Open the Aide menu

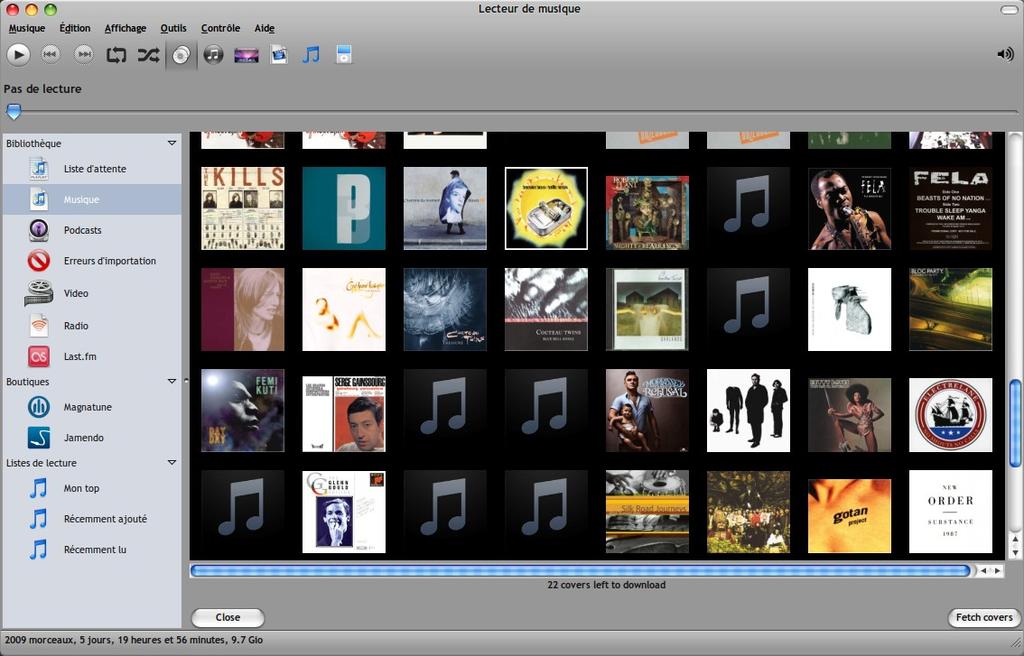click(264, 28)
